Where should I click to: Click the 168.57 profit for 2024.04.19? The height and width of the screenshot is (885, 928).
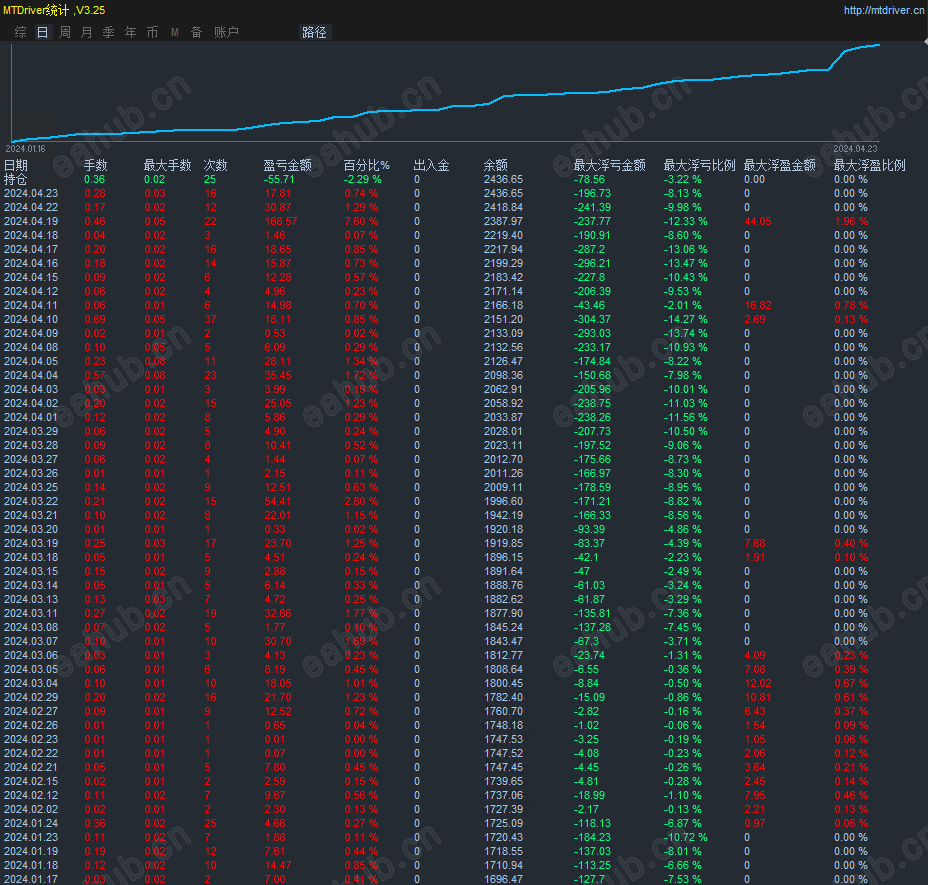(281, 221)
